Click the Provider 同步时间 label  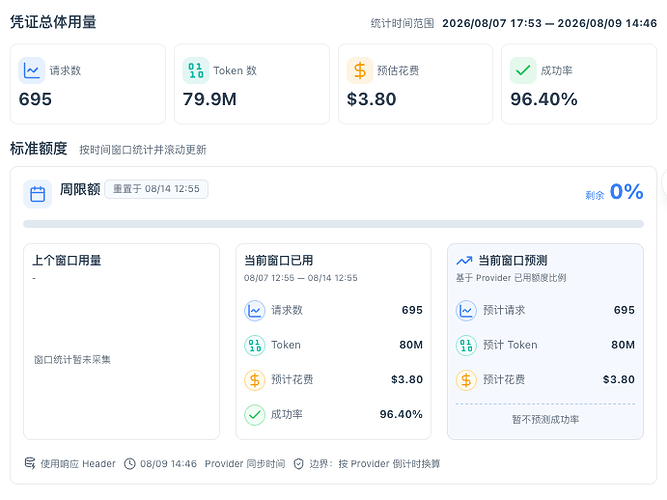click(x=245, y=463)
